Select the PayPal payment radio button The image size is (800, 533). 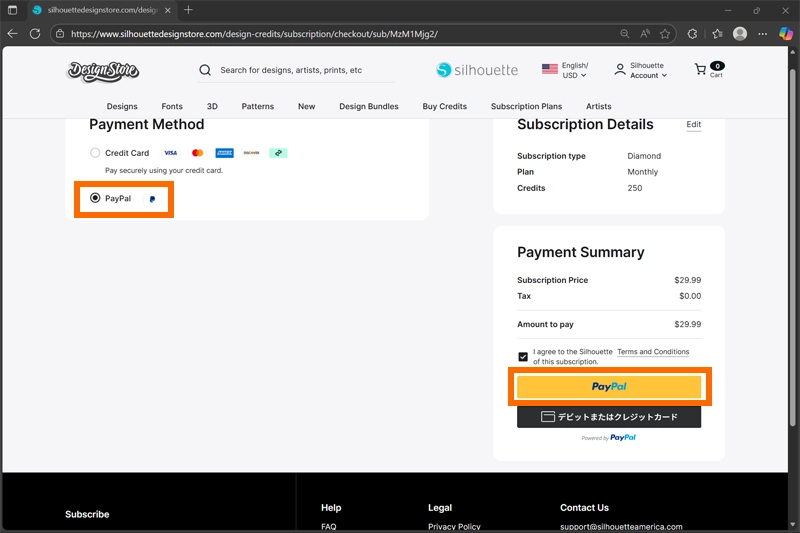[x=95, y=198]
